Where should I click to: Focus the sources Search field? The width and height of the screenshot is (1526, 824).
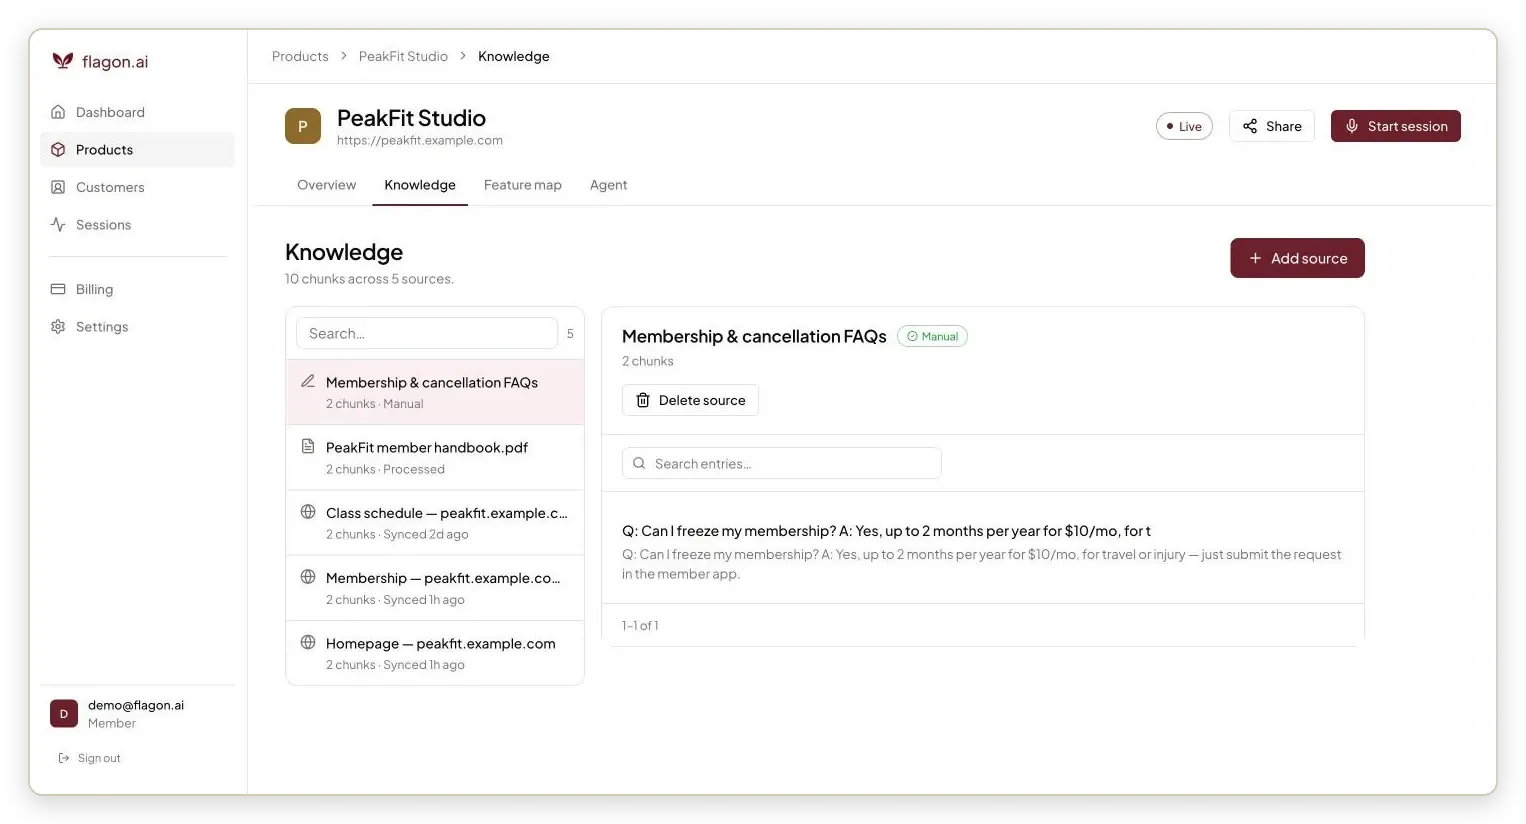pyautogui.click(x=427, y=333)
